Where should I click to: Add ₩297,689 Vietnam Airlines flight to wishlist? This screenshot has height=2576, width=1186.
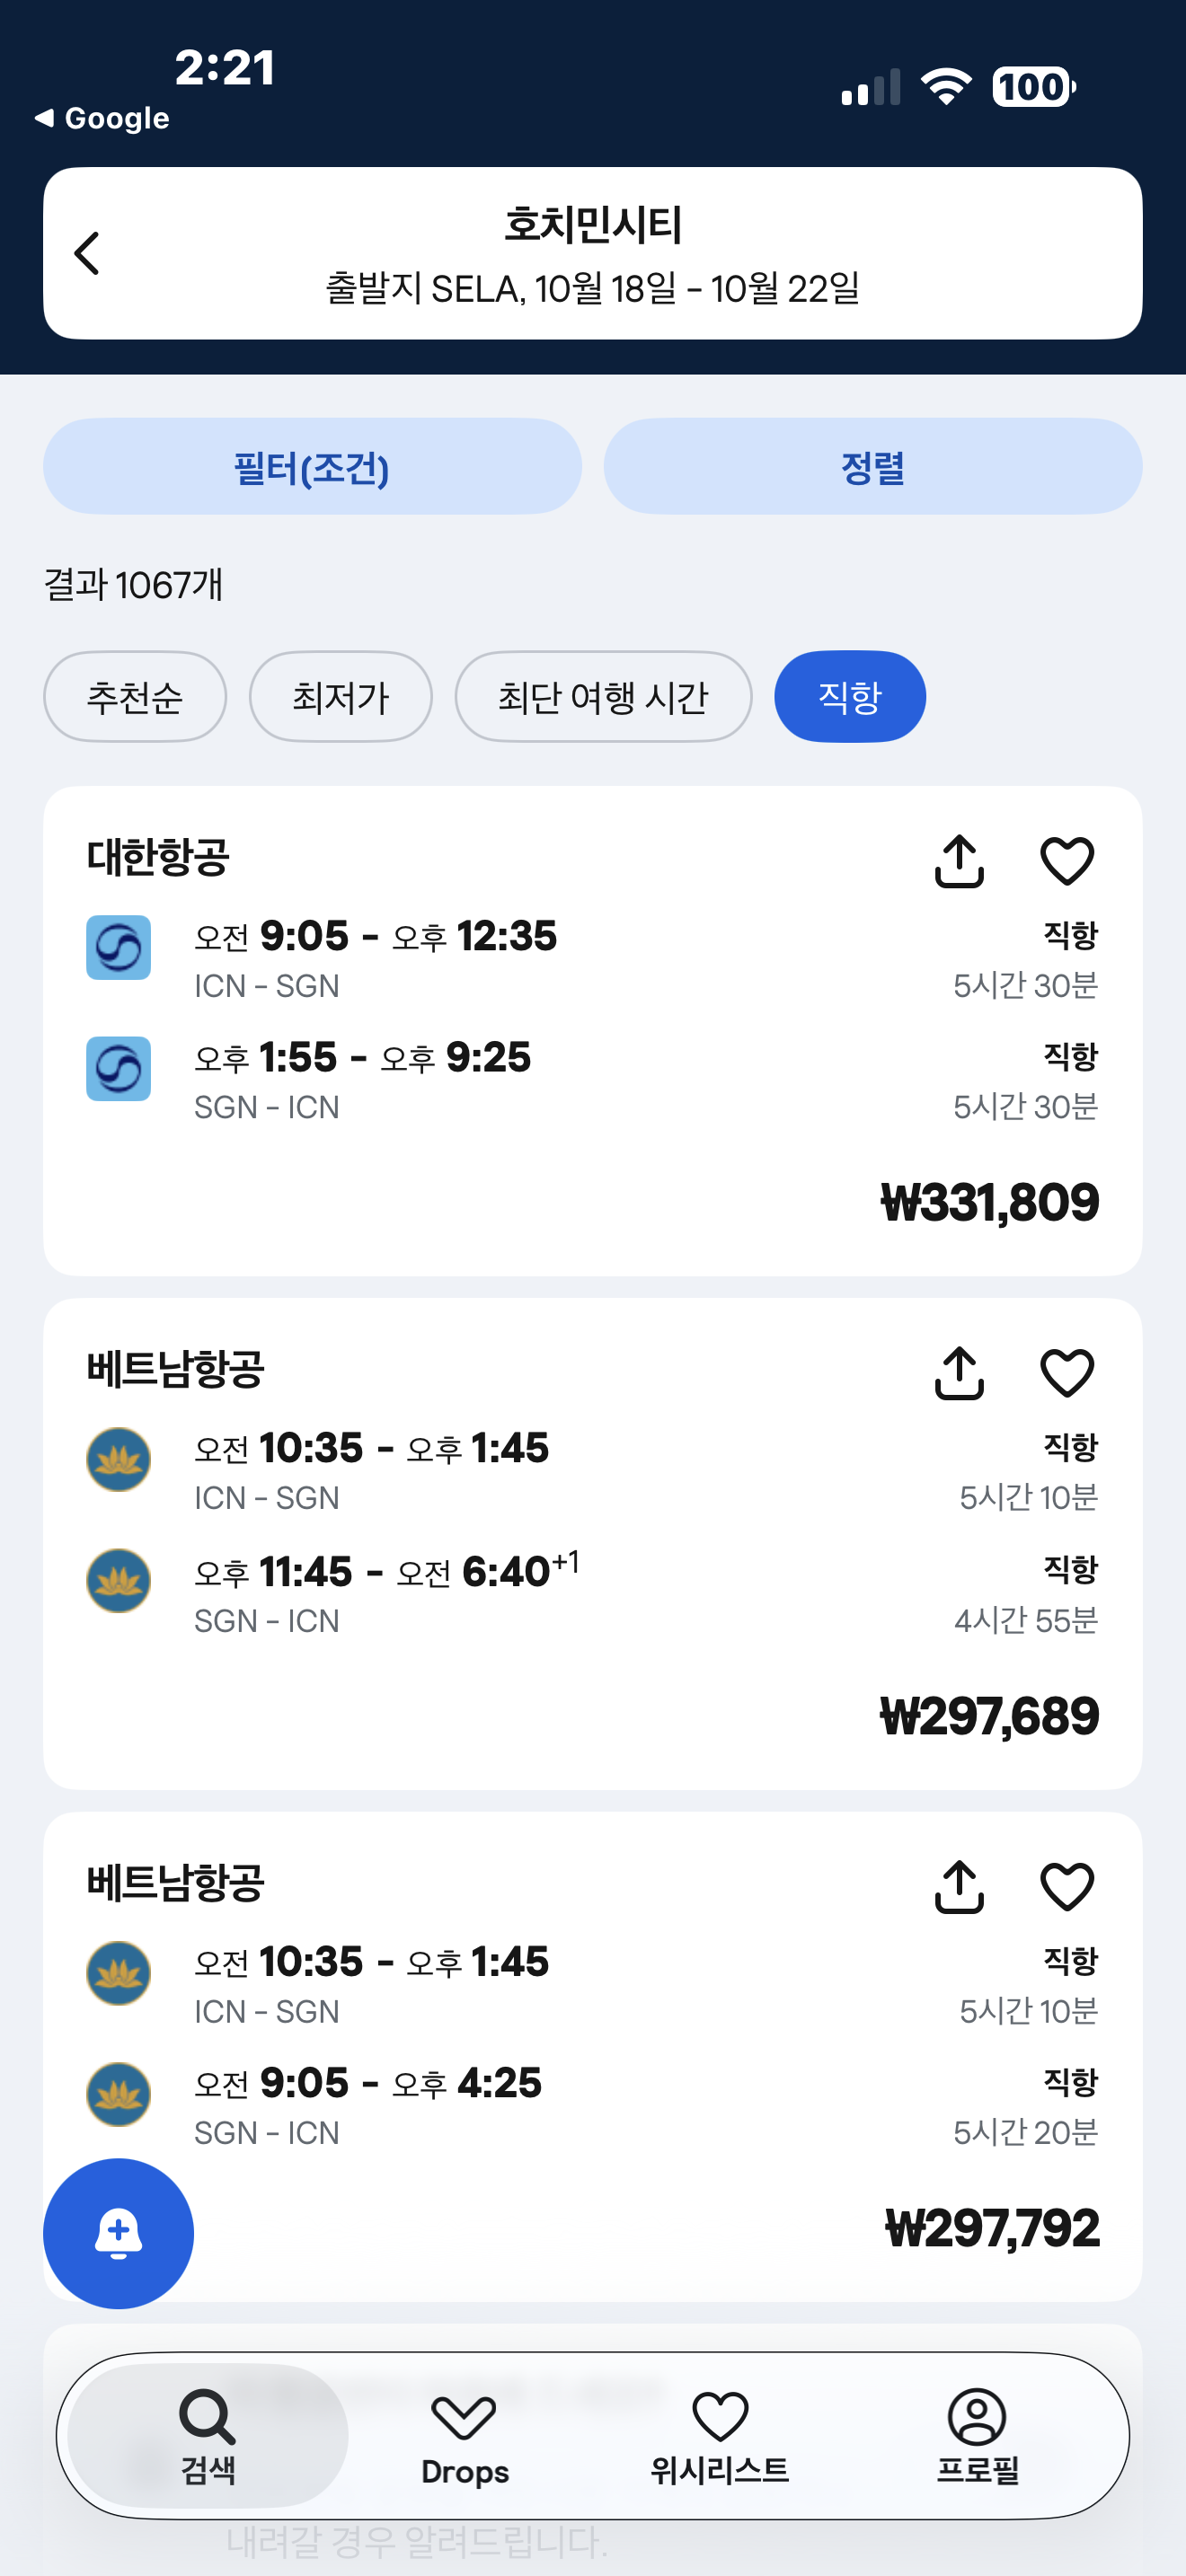click(x=1067, y=1373)
